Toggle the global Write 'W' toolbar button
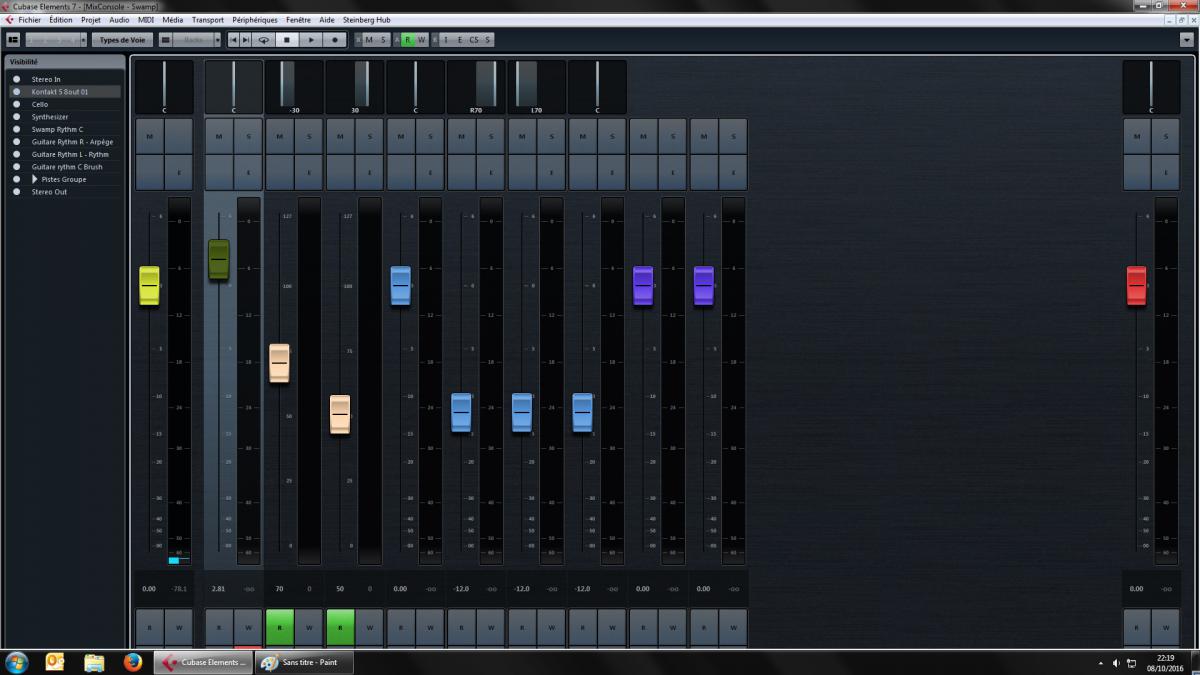 [x=421, y=40]
